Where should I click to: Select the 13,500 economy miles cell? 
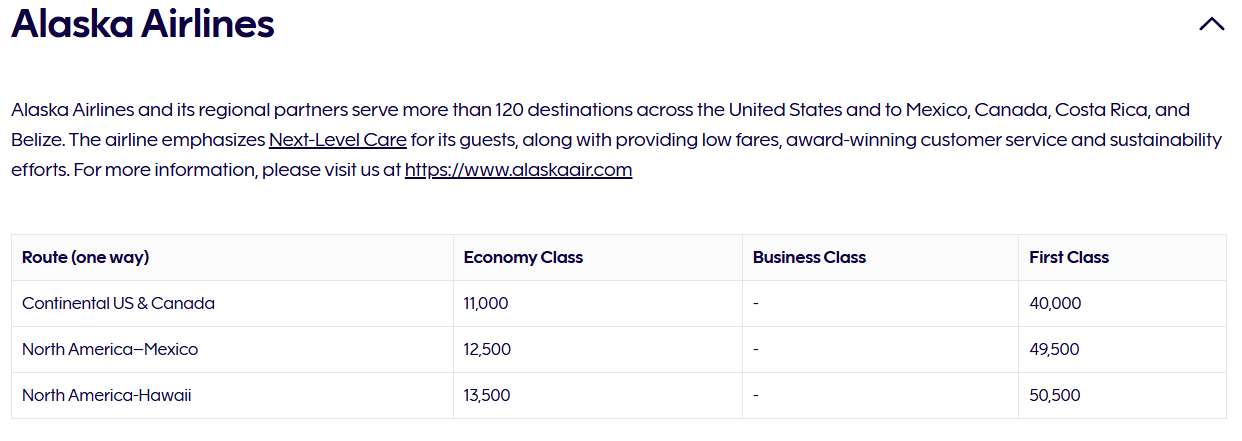tap(598, 395)
